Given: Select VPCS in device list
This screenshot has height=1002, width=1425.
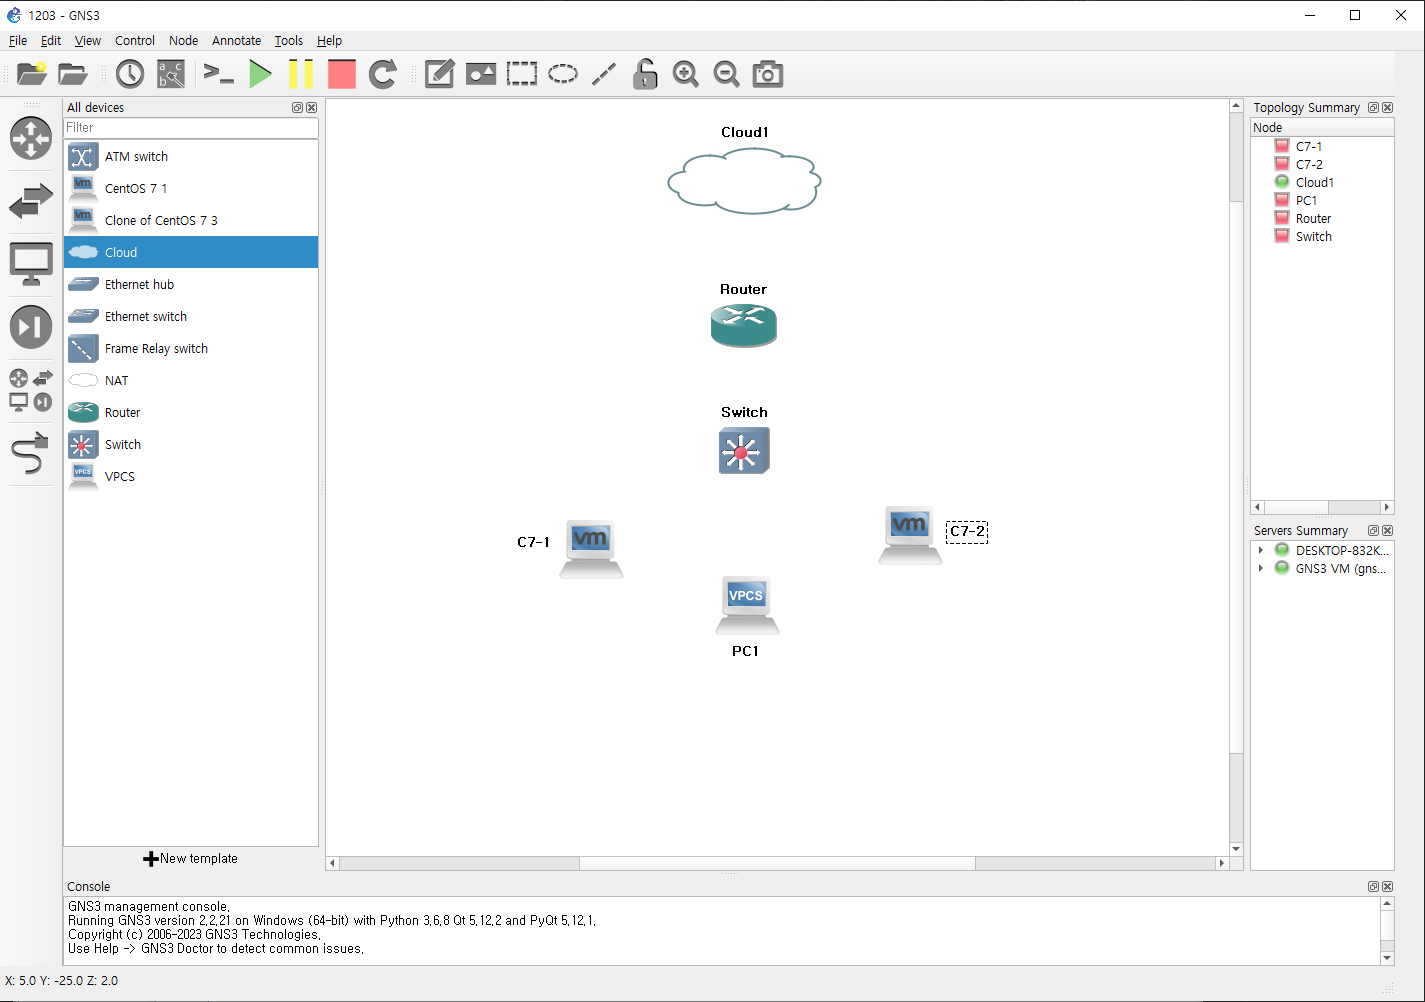Looking at the screenshot, I should coord(191,477).
